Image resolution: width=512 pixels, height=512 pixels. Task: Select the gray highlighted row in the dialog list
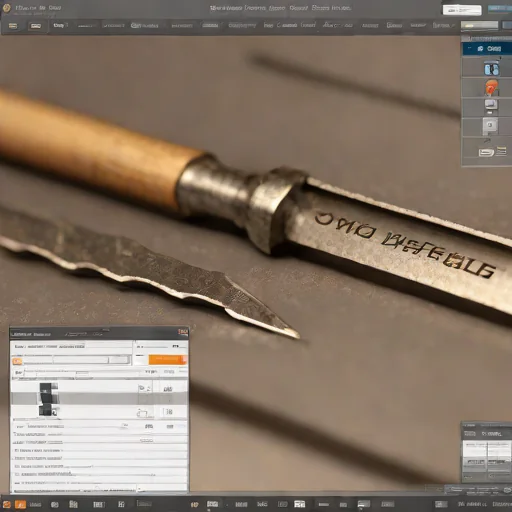click(x=99, y=399)
